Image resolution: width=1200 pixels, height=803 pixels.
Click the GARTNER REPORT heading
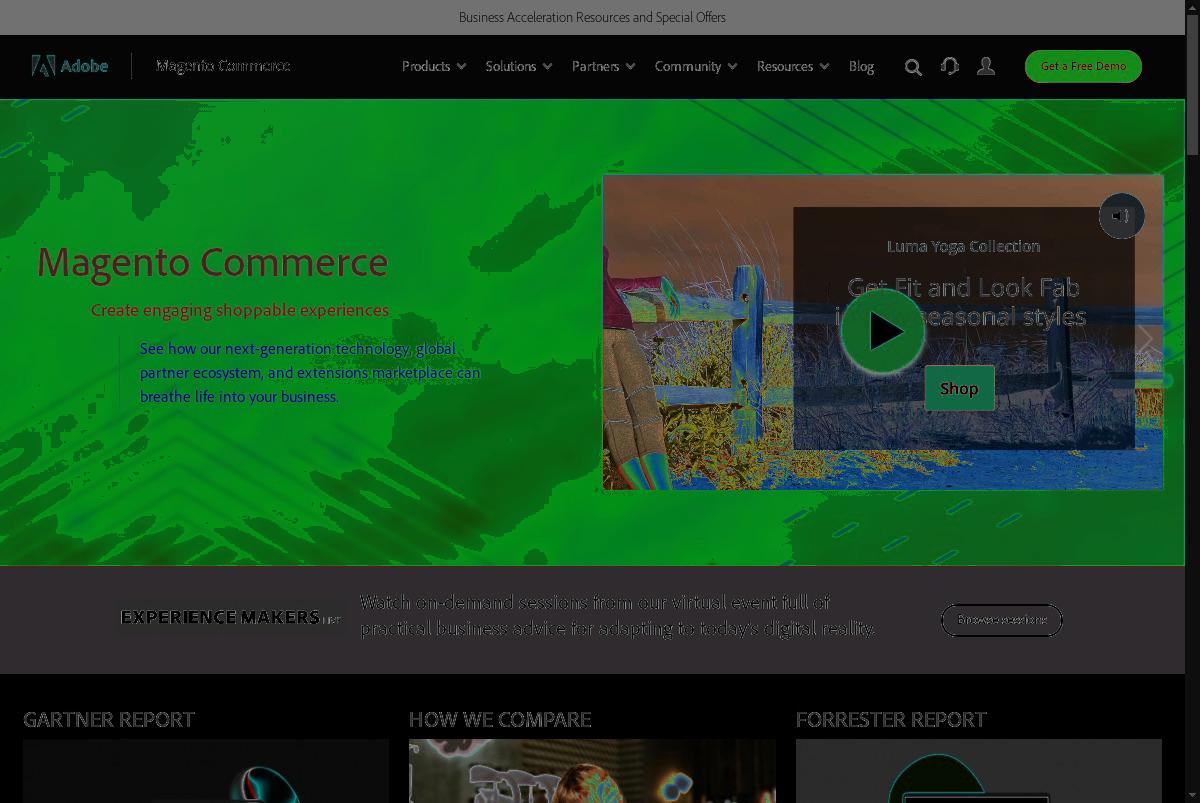[x=109, y=719]
